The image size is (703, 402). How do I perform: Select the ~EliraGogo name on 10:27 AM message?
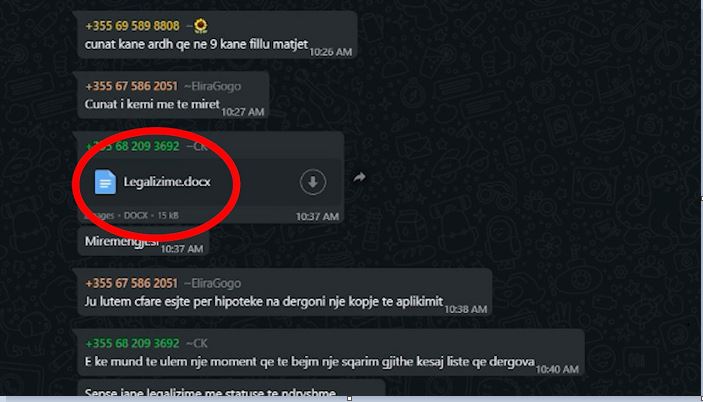212,86
